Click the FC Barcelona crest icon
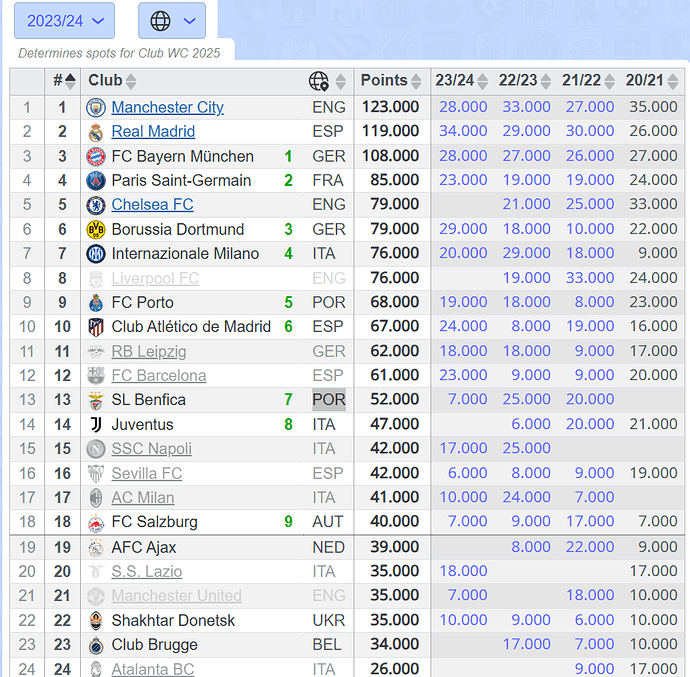 96,376
